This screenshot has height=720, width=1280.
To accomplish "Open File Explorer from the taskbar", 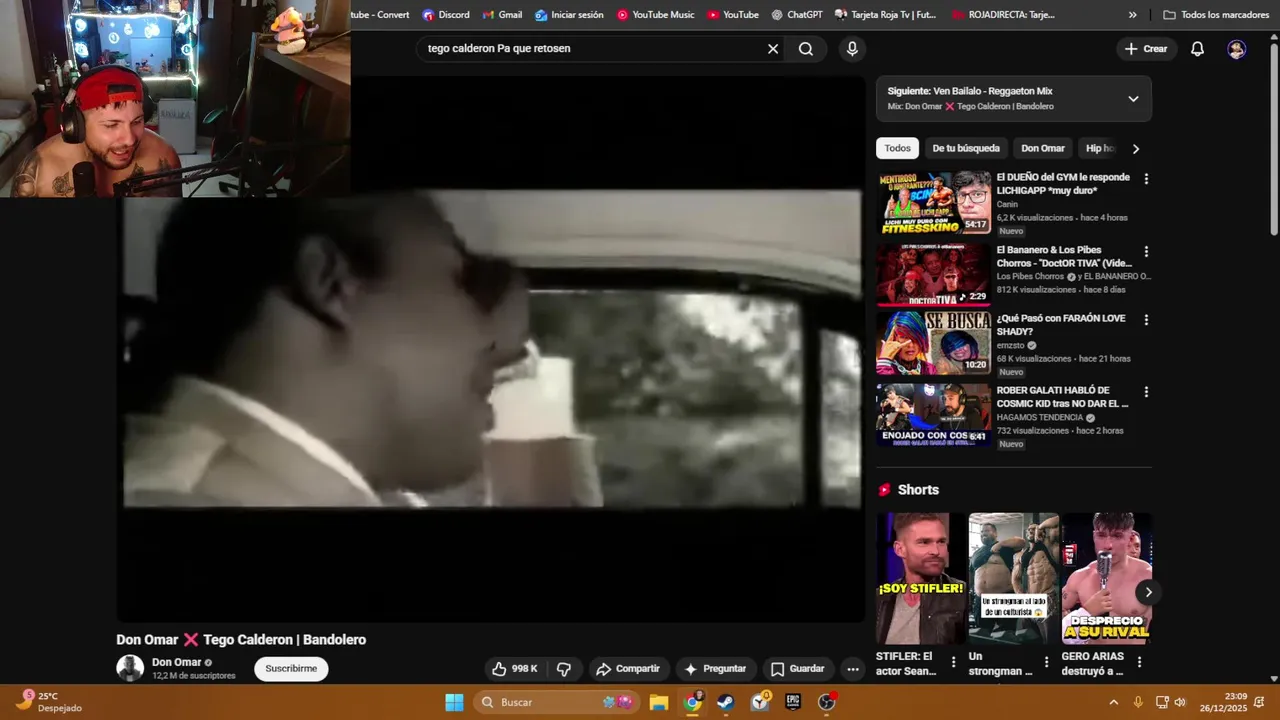I will [658, 702].
